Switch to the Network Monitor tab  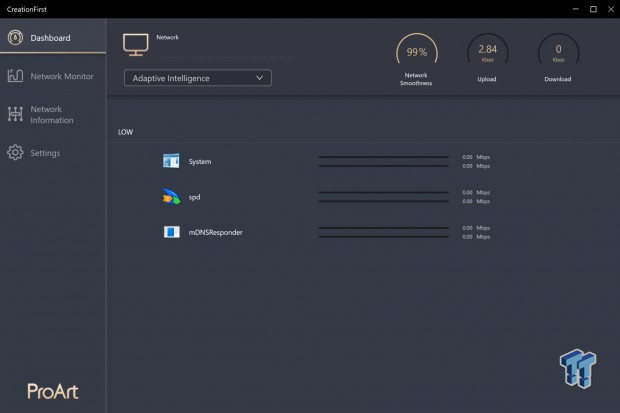point(53,76)
